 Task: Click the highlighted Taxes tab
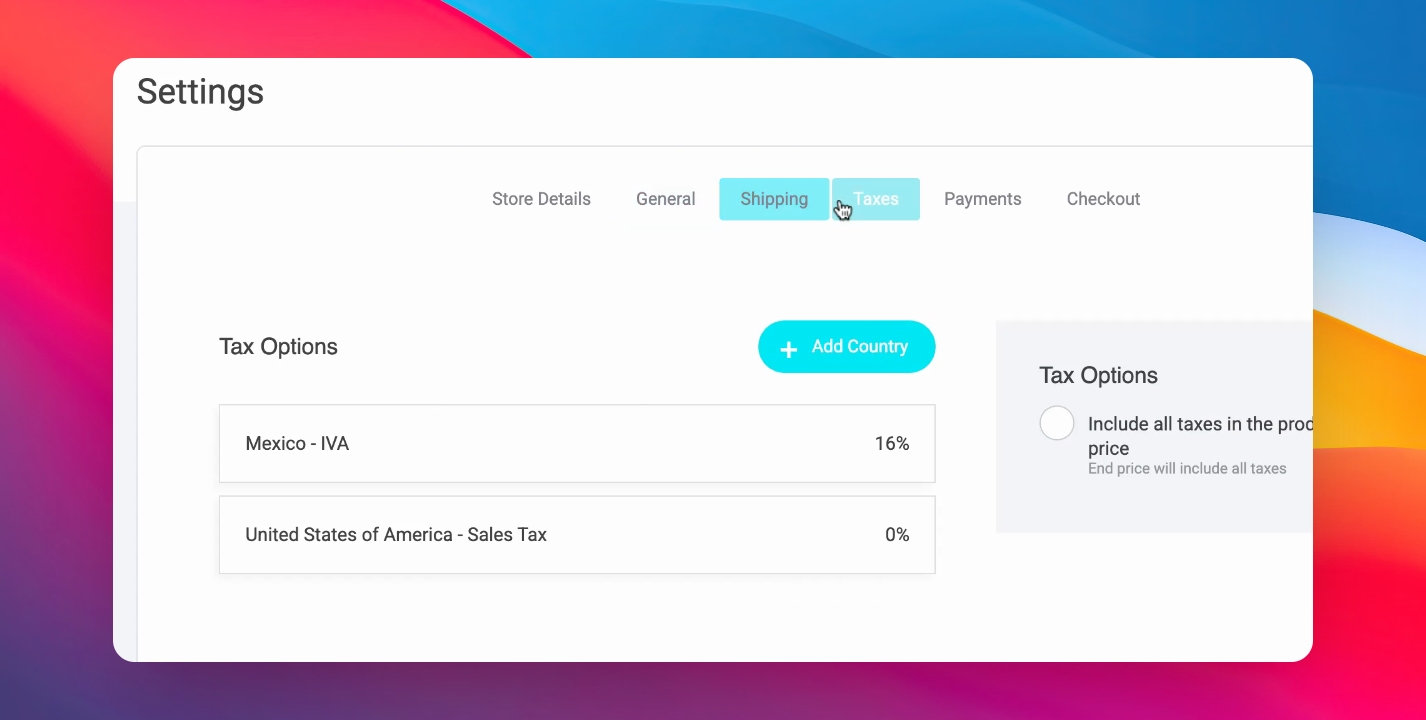click(x=876, y=199)
